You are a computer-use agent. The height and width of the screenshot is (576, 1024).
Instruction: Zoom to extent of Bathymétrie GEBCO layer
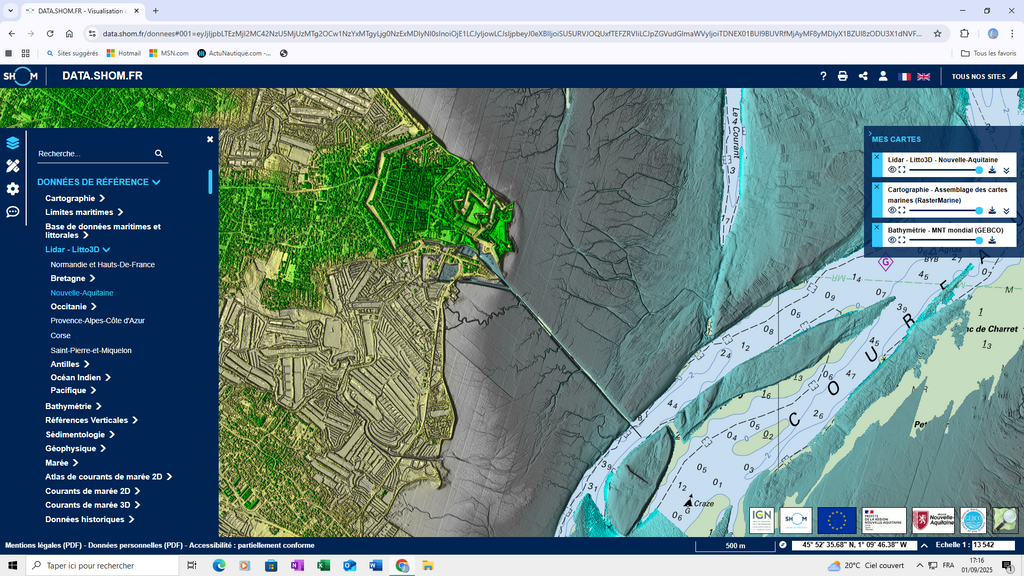(902, 240)
